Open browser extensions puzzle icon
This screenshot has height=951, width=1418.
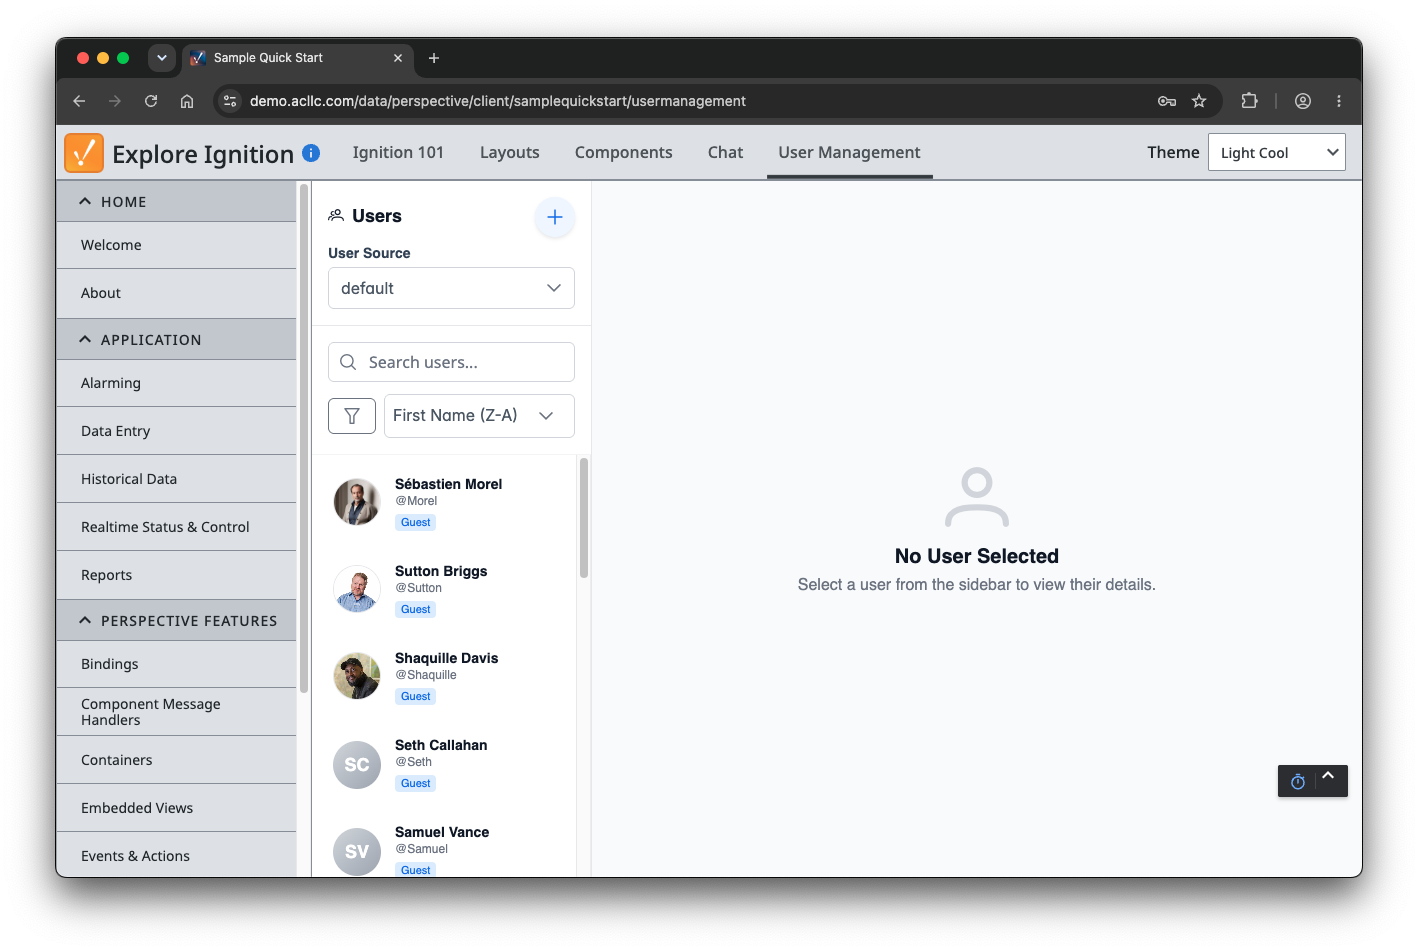point(1249,101)
